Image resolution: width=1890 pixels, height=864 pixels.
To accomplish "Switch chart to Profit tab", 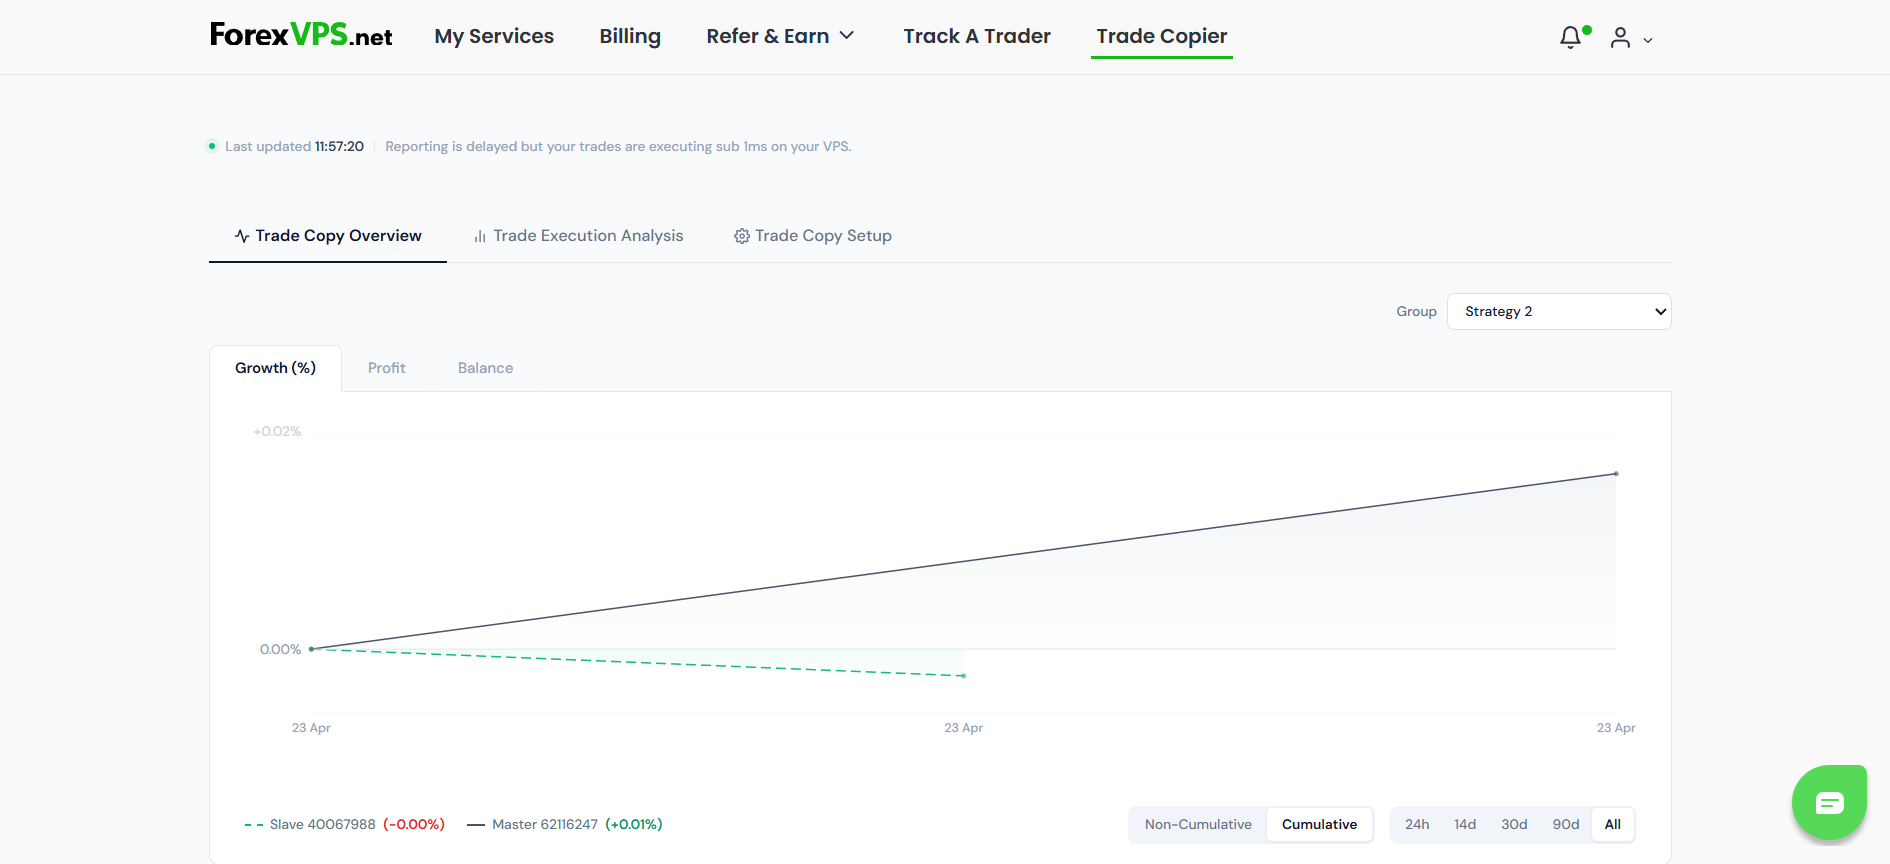I will point(387,368).
